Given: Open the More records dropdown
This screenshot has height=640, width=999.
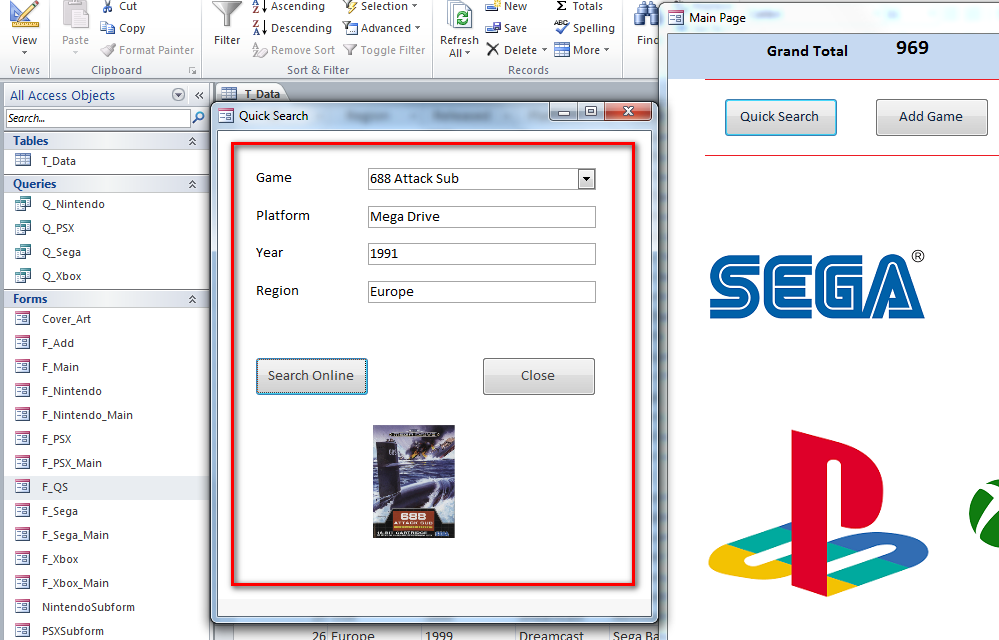Looking at the screenshot, I should point(582,50).
